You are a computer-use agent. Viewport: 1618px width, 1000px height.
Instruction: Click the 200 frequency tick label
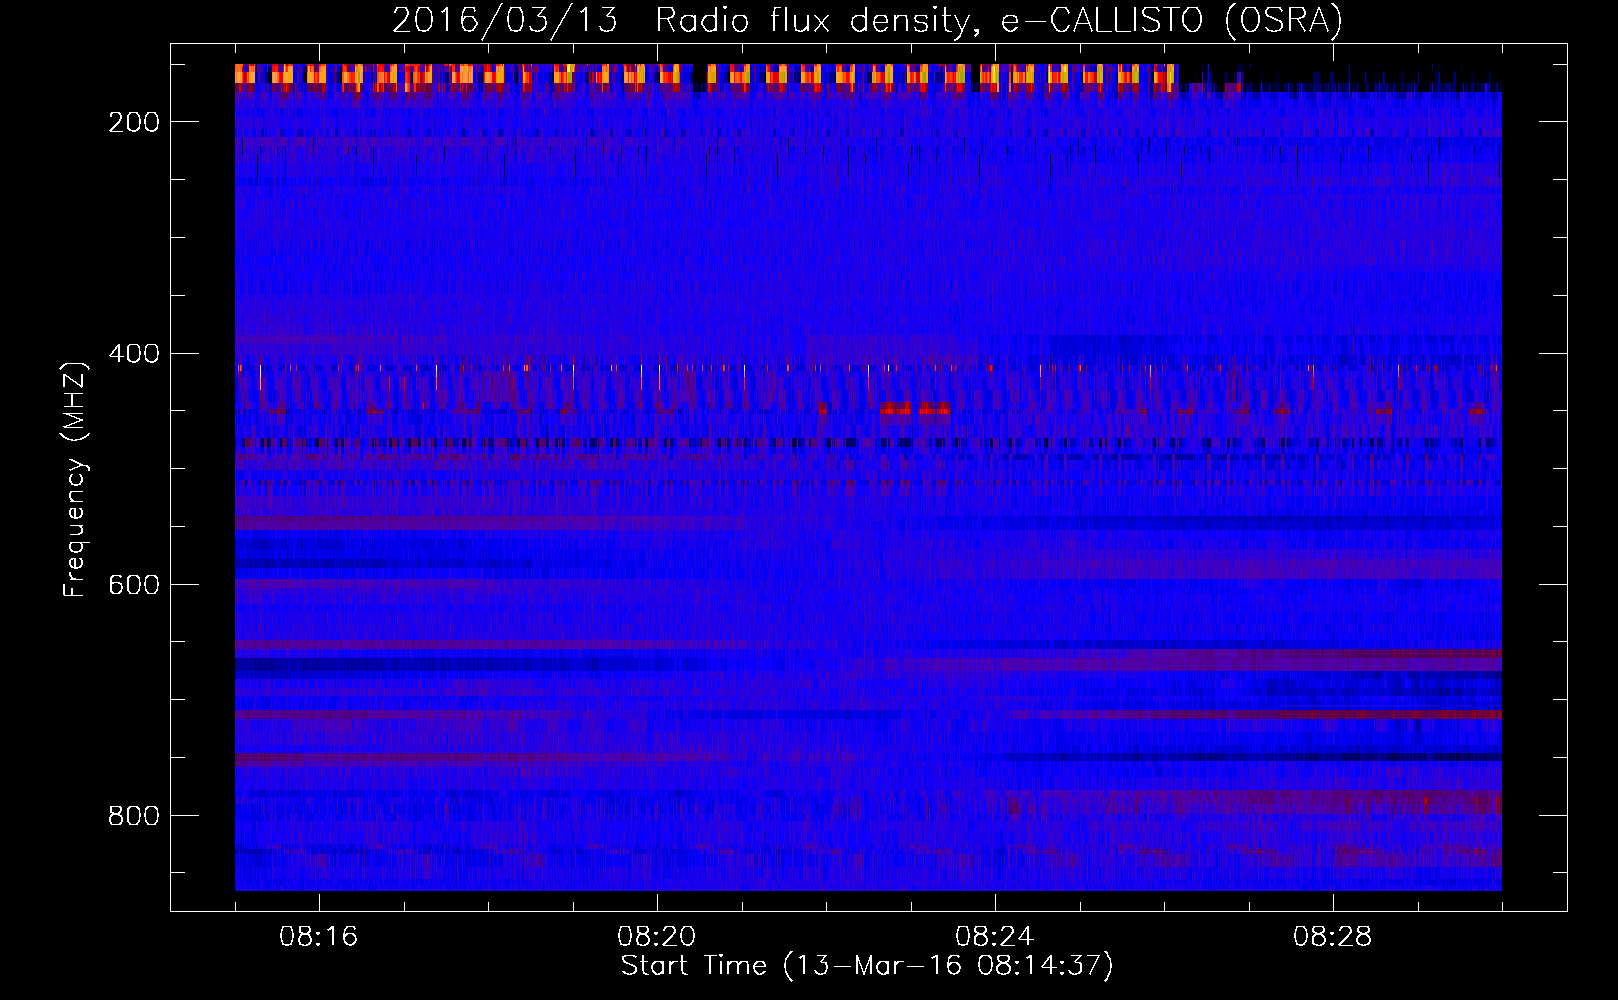click(134, 122)
